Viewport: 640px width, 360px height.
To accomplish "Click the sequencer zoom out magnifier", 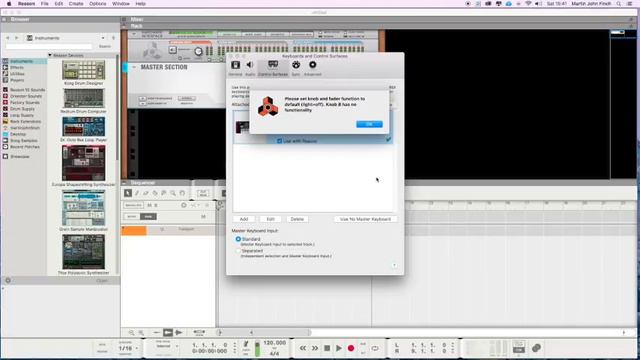I will (131, 333).
